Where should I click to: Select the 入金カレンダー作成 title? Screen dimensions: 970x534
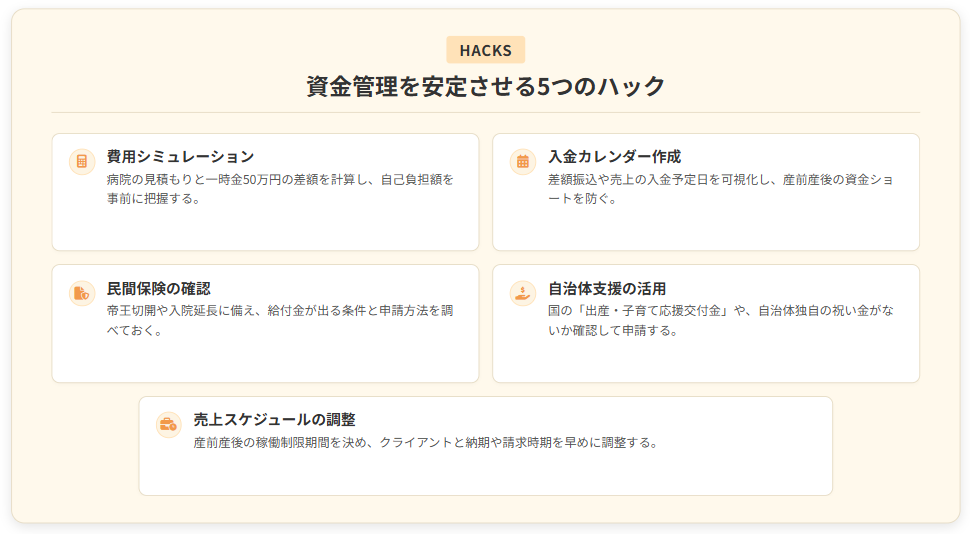[x=614, y=157]
